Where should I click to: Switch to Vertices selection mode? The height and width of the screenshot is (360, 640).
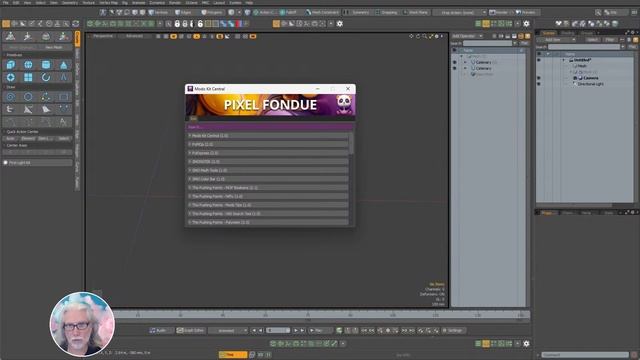(x=159, y=13)
